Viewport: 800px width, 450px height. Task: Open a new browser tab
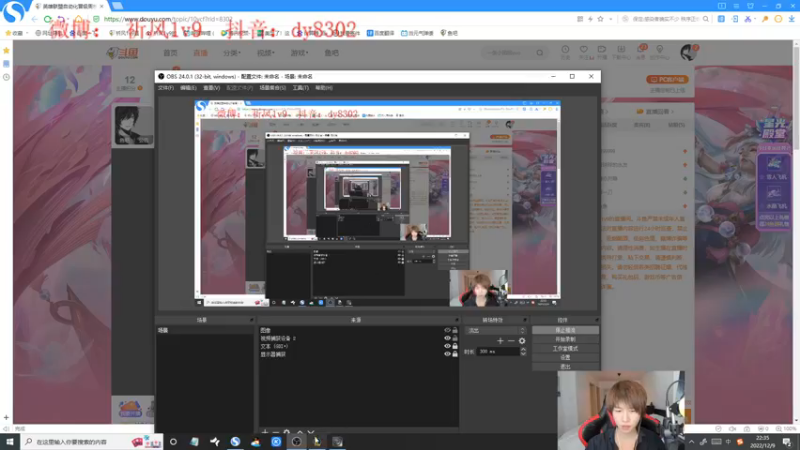click(117, 6)
